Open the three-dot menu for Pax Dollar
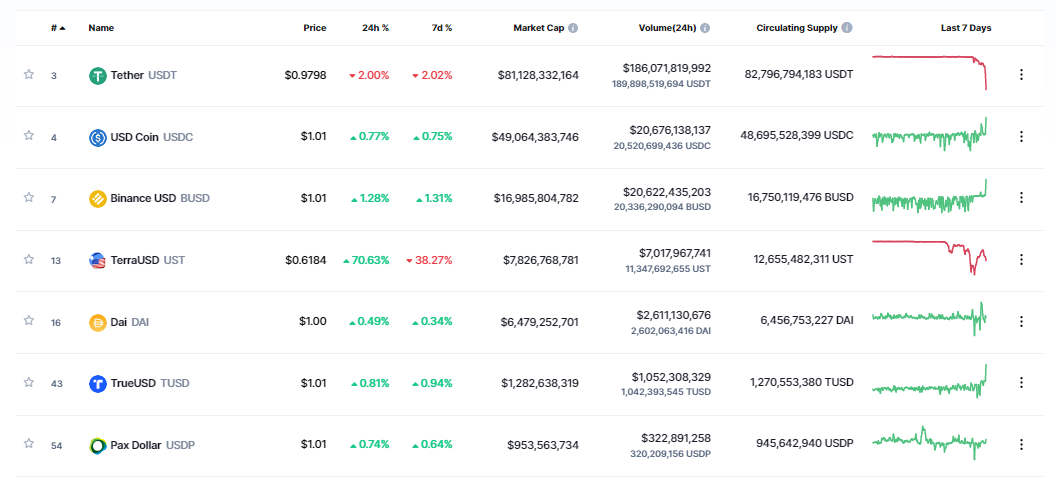1056x484 pixels. coord(1021,445)
